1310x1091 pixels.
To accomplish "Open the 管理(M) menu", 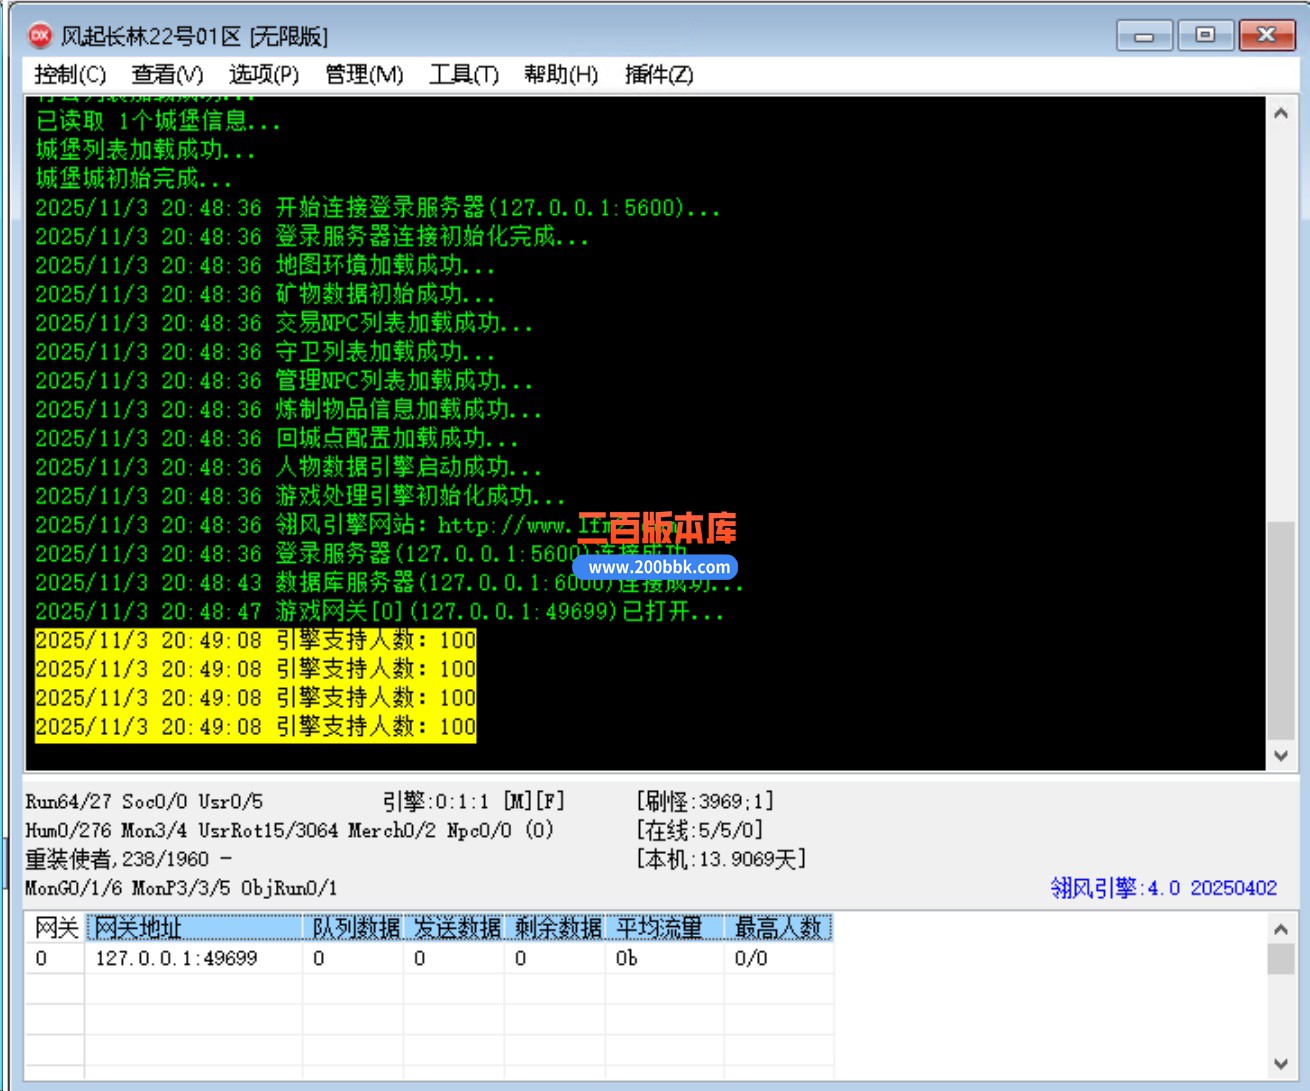I will pos(364,75).
